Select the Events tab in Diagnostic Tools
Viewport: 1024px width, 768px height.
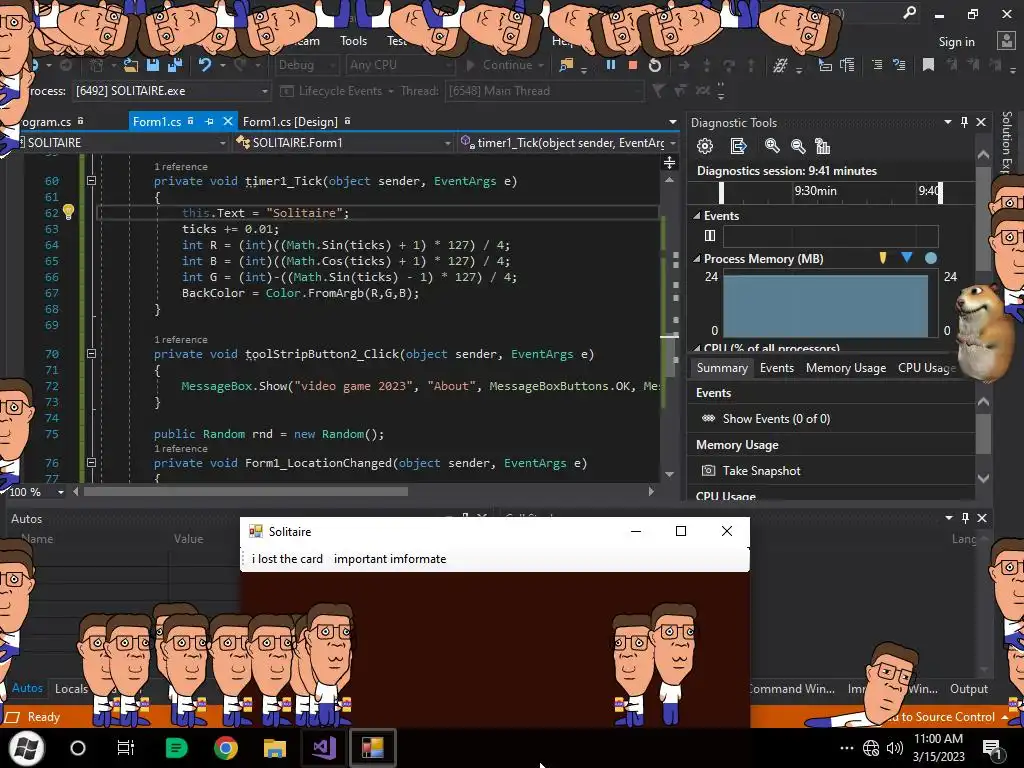[x=776, y=368]
